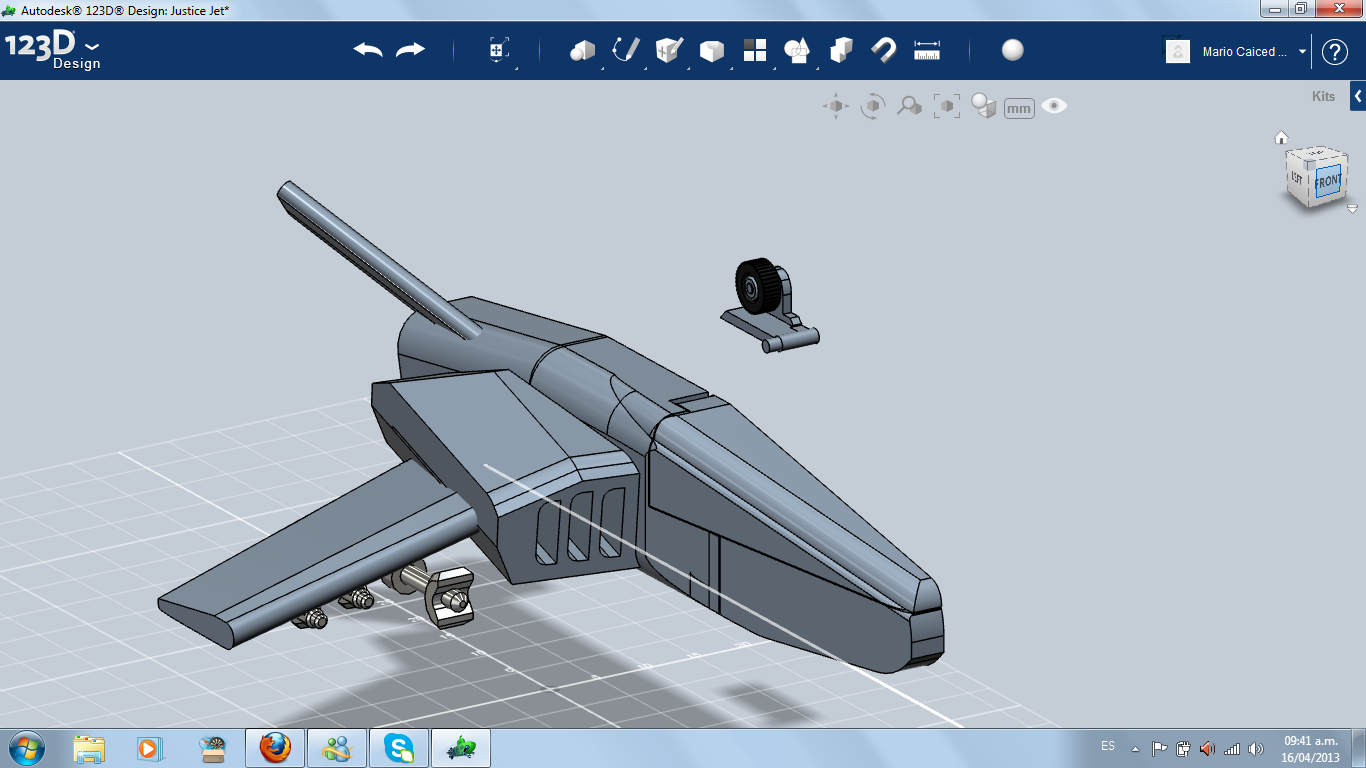
Task: Open the mm units setting
Action: pos(1019,108)
